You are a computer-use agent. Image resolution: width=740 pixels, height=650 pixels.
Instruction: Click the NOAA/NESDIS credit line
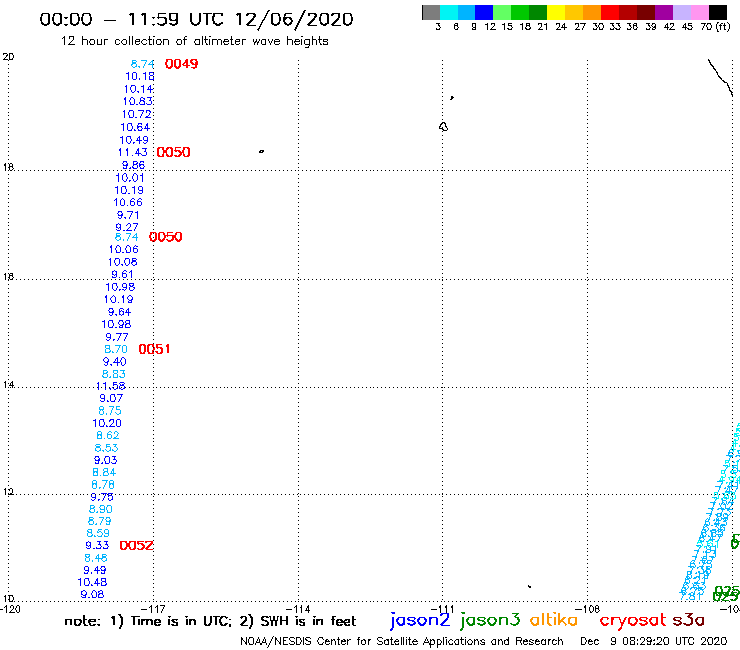point(402,642)
